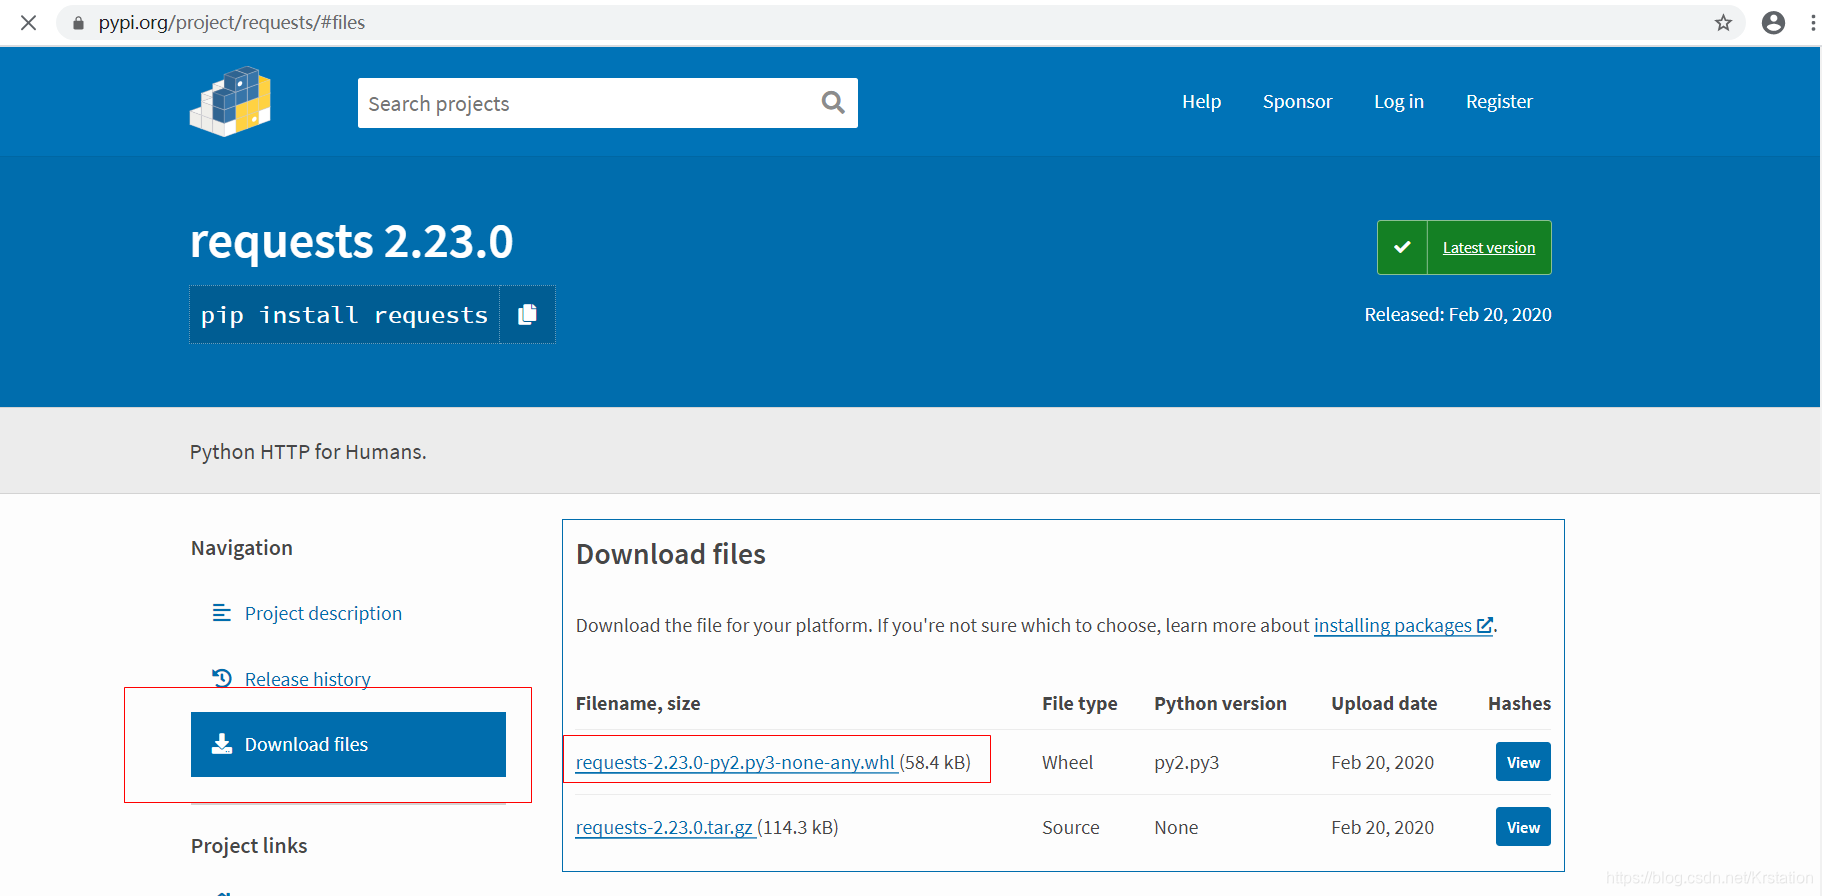
Task: Download requests-2.23.0.tar.gz source file
Action: (664, 827)
